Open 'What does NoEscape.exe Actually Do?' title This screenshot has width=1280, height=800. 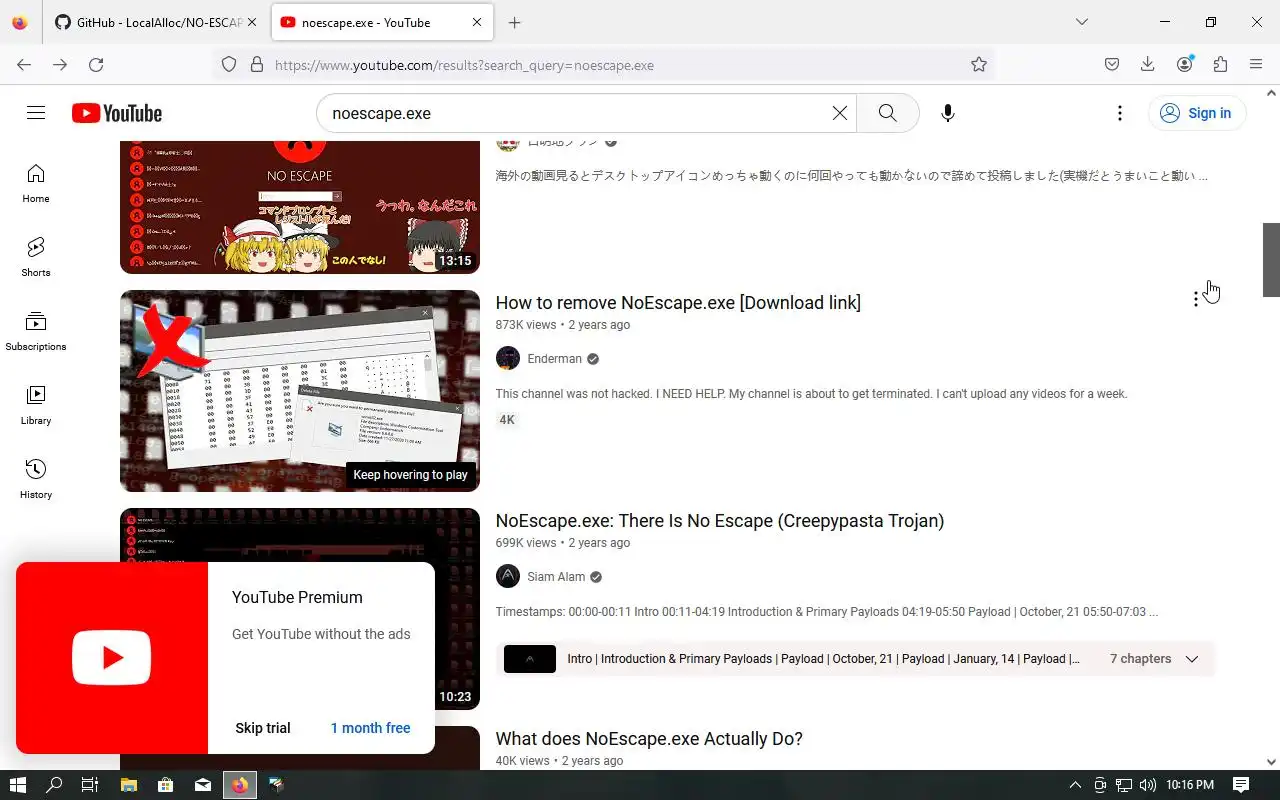(649, 739)
